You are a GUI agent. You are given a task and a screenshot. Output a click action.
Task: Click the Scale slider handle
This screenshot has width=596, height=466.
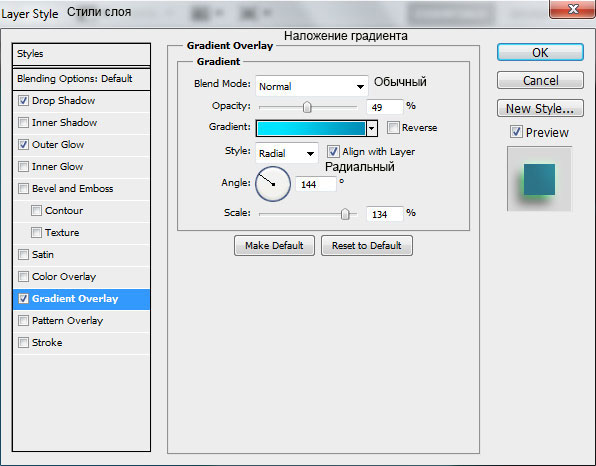tap(345, 214)
